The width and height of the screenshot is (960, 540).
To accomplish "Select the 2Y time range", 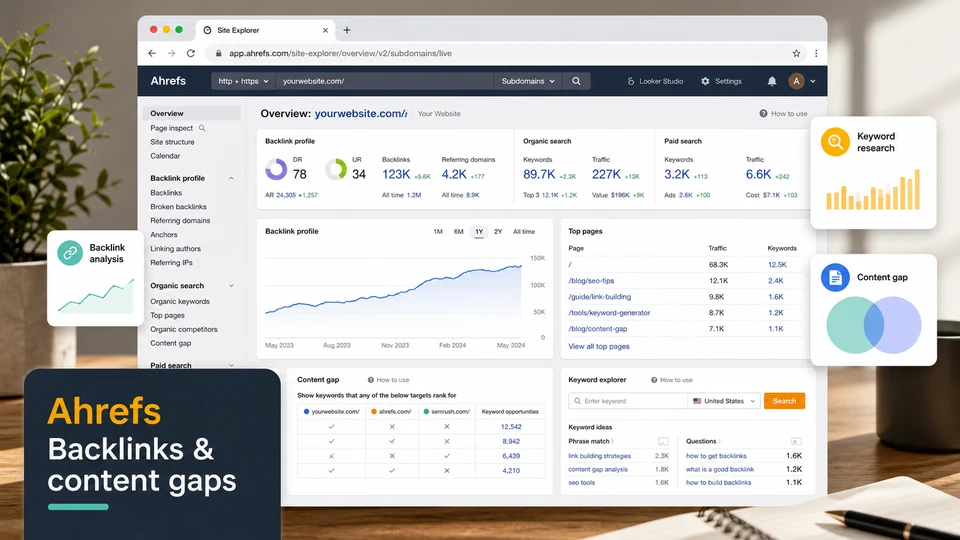I will click(498, 231).
